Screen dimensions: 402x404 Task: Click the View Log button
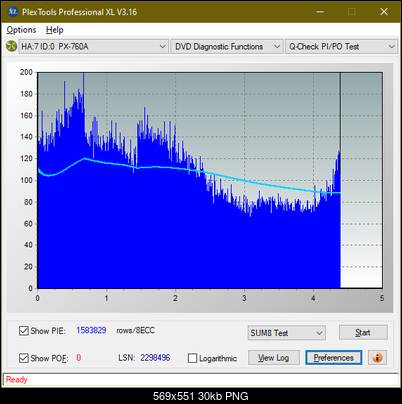tap(274, 358)
